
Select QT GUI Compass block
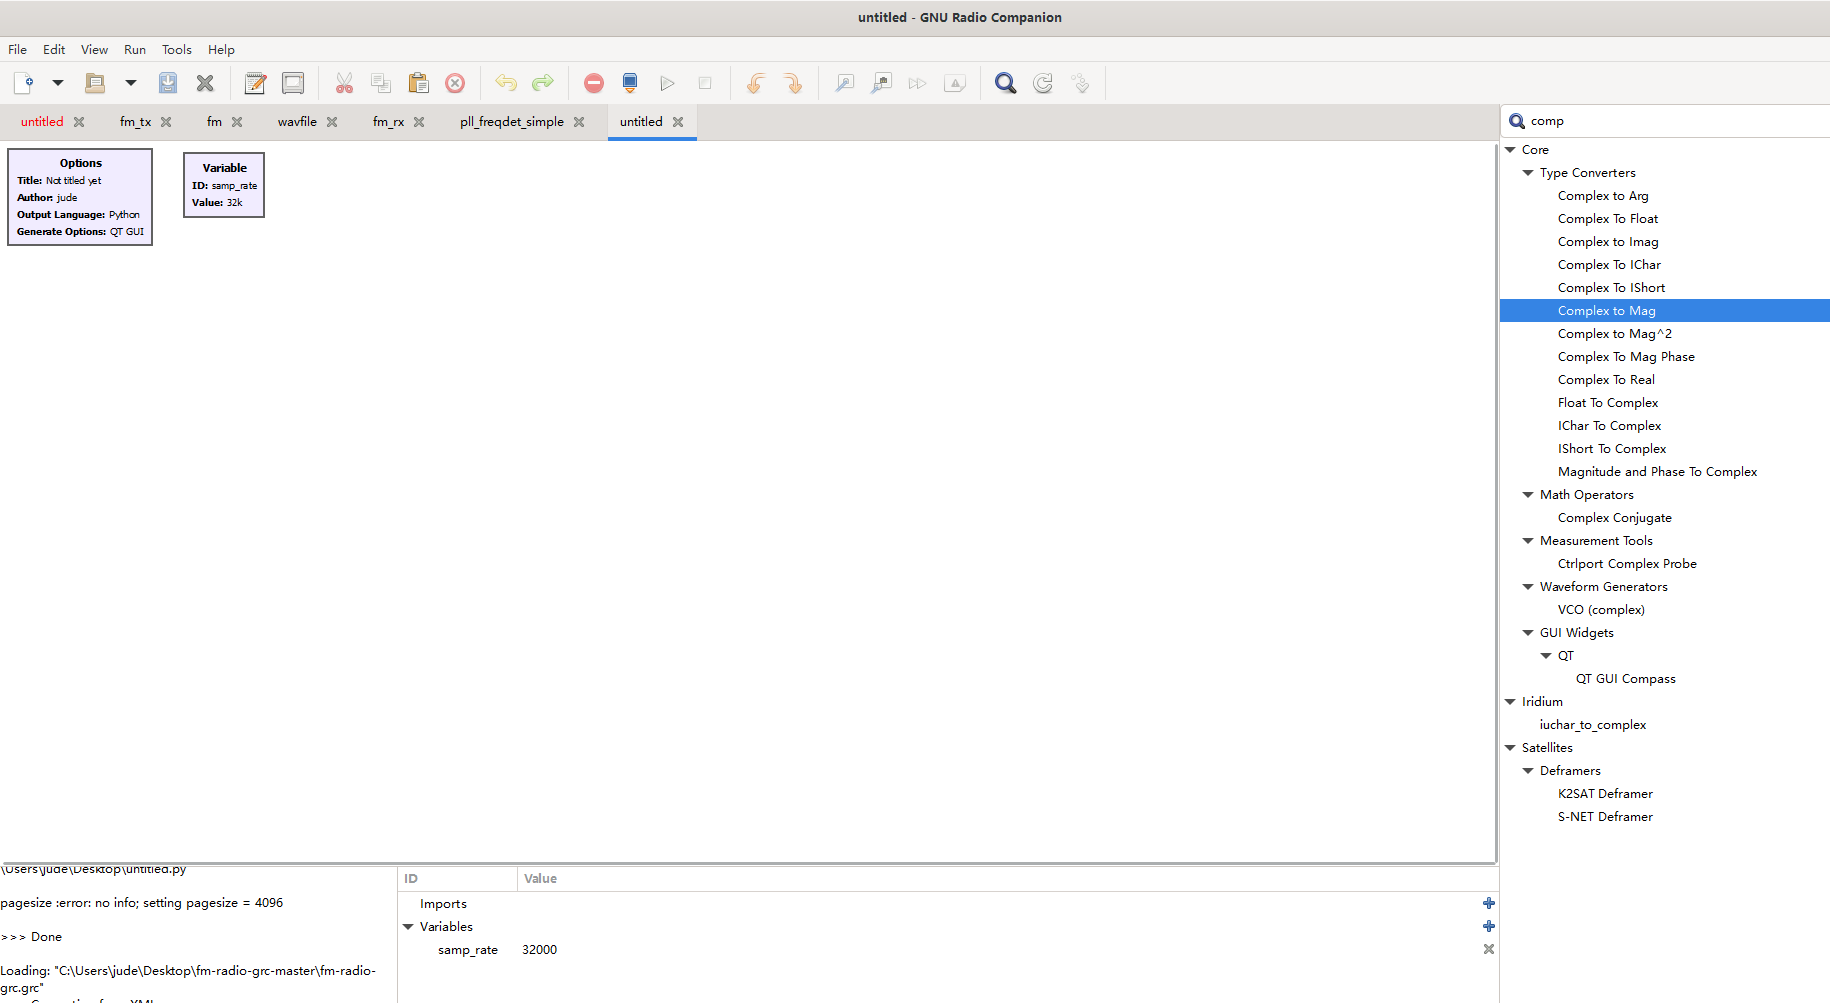(x=1626, y=679)
